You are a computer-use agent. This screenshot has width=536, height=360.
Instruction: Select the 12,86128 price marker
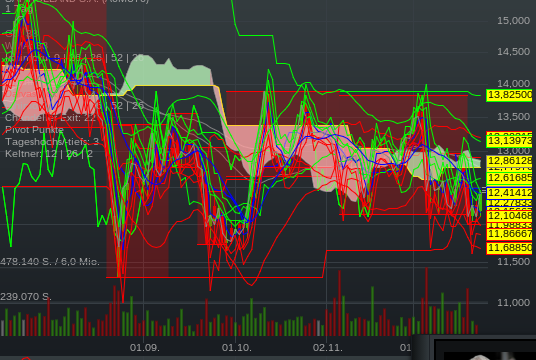point(509,161)
